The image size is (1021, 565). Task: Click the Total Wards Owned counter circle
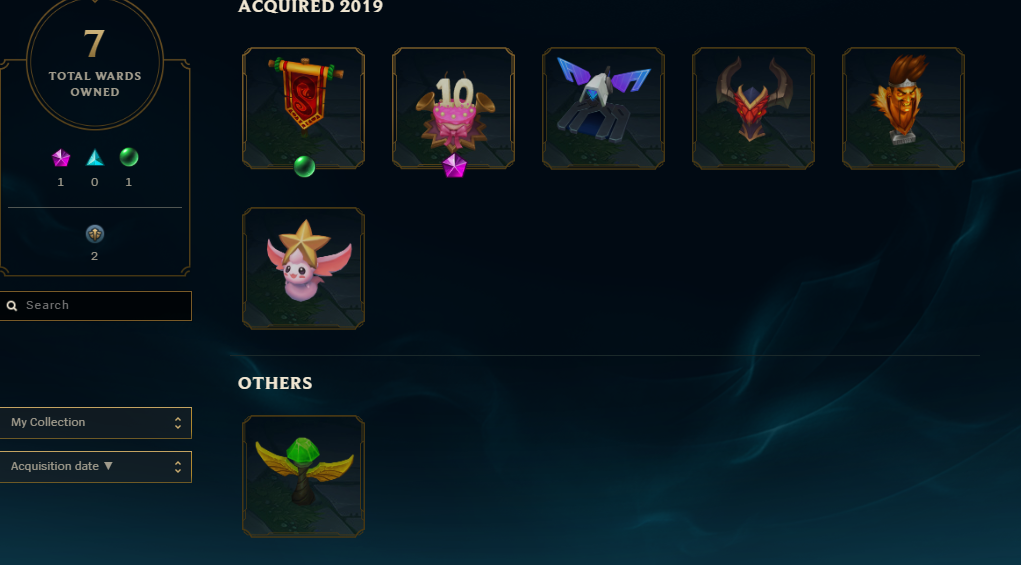95,62
